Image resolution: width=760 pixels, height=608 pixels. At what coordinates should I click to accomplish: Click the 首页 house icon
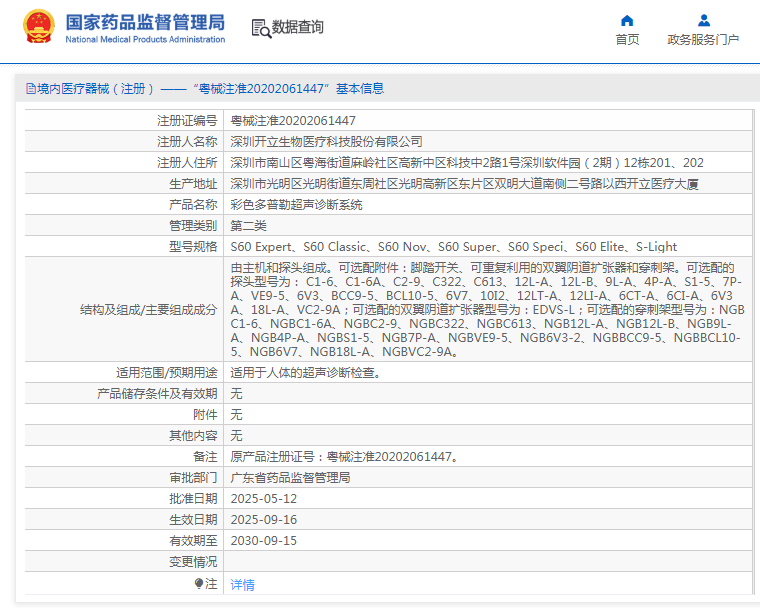[627, 20]
